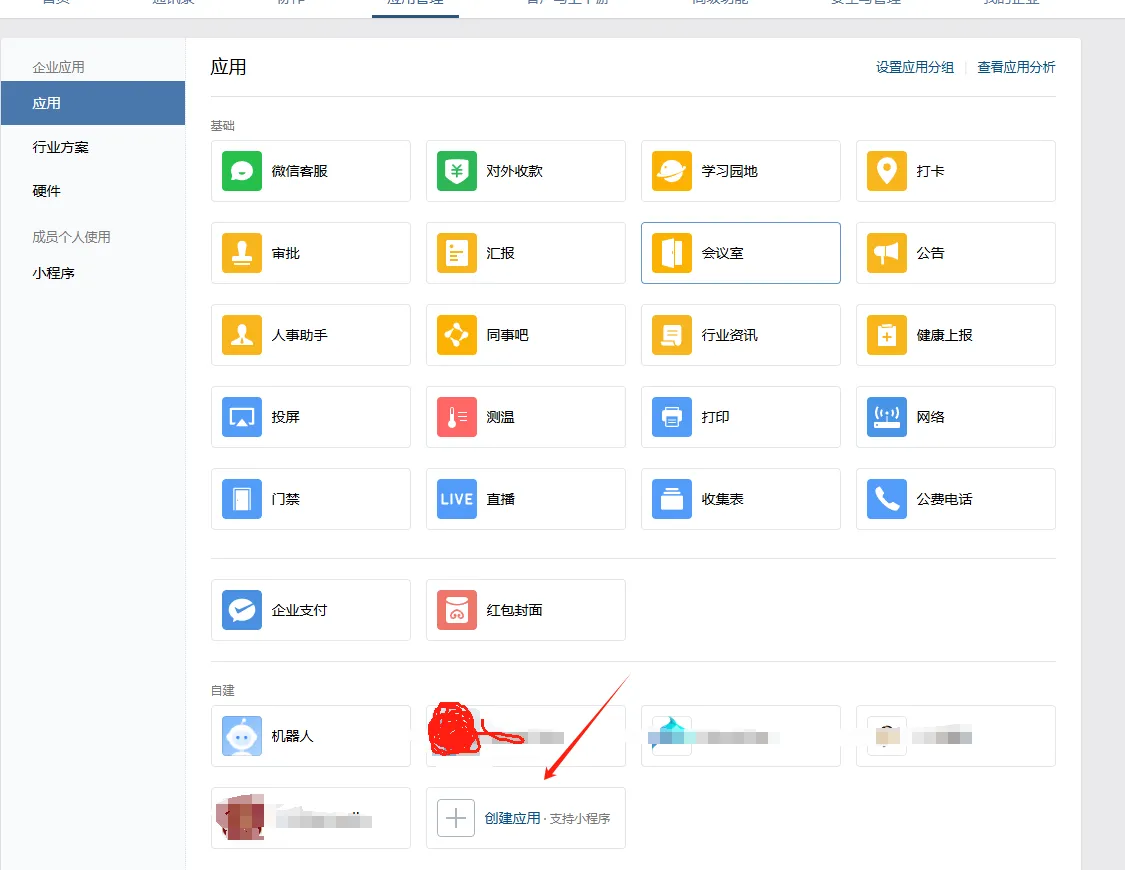Open the 会议室 door icon
Viewport: 1125px width, 870px height.
[x=672, y=253]
